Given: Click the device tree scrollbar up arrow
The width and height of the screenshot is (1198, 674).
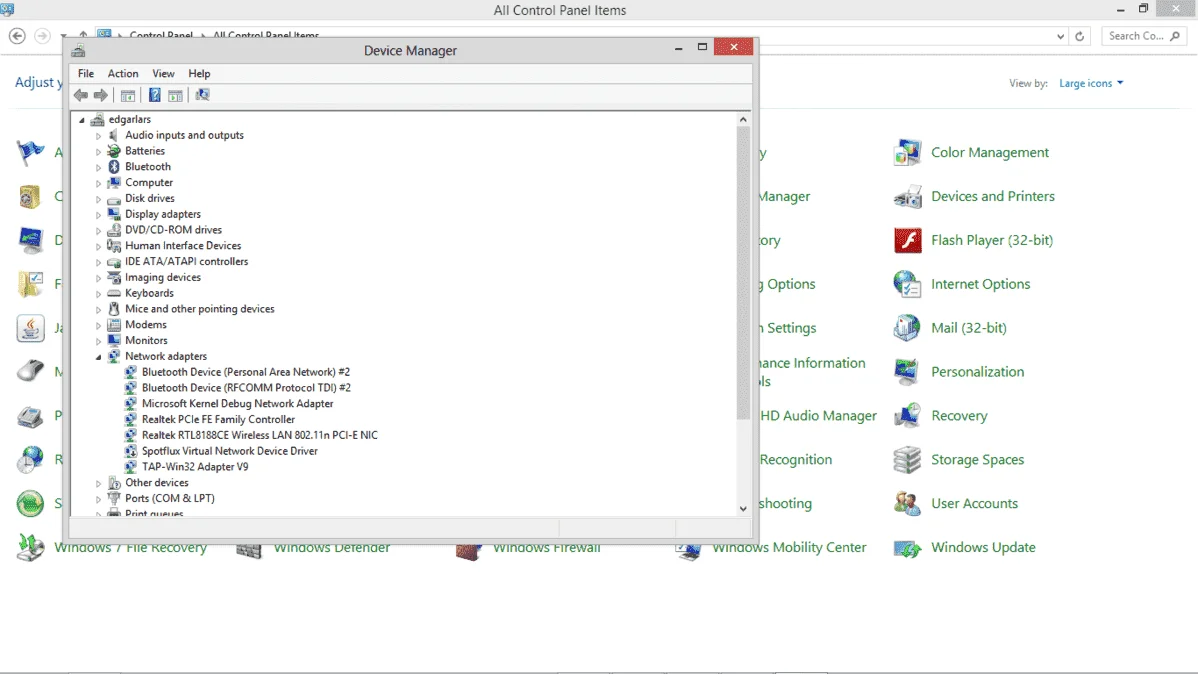Looking at the screenshot, I should click(743, 120).
